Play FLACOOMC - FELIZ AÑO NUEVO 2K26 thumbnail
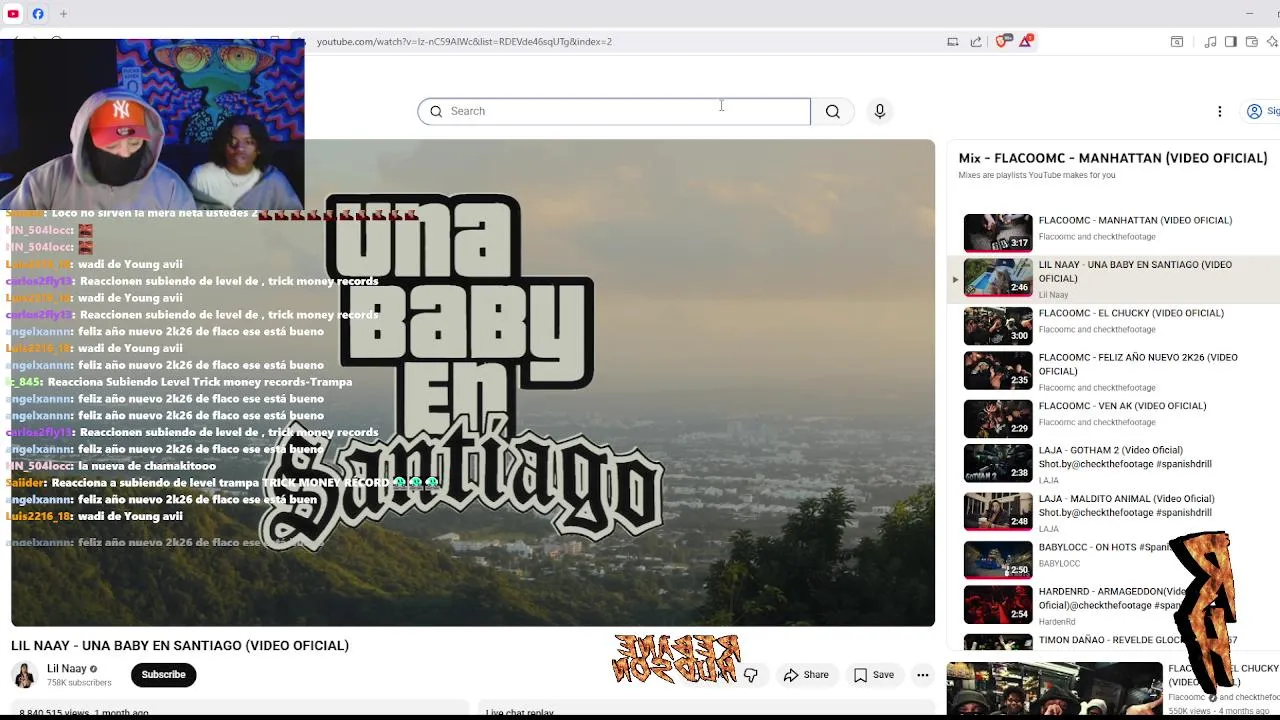 tap(998, 370)
